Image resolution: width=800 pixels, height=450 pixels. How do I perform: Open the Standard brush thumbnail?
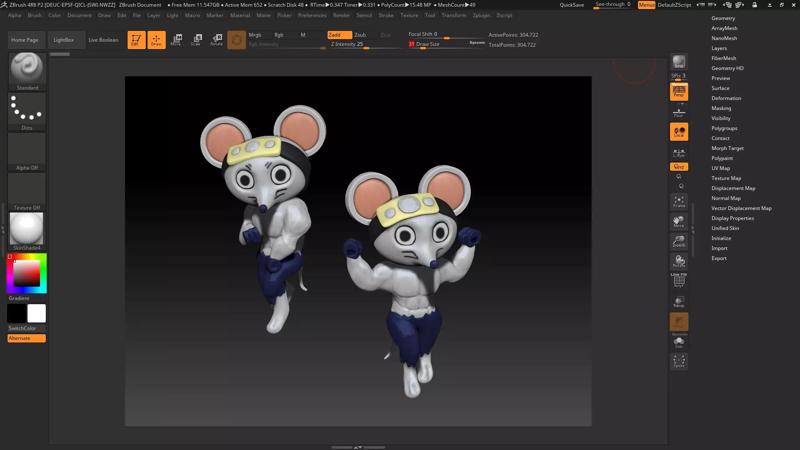coord(27,70)
